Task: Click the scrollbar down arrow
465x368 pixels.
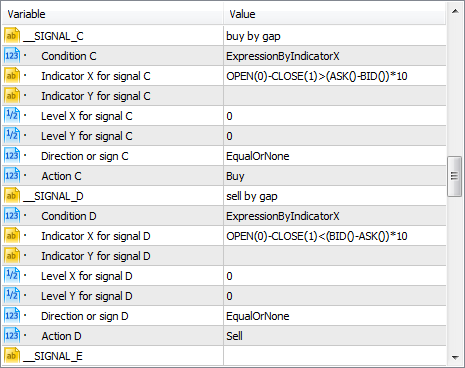Action: pos(455,357)
